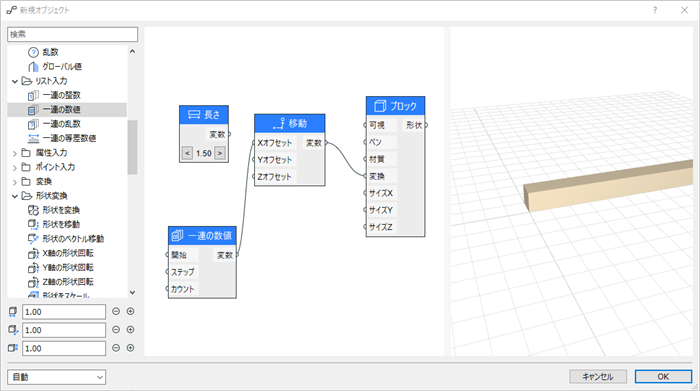Screen dimensions: 700x391
Task: Decrease the 長さ value with left arrow
Action: (x=187, y=153)
